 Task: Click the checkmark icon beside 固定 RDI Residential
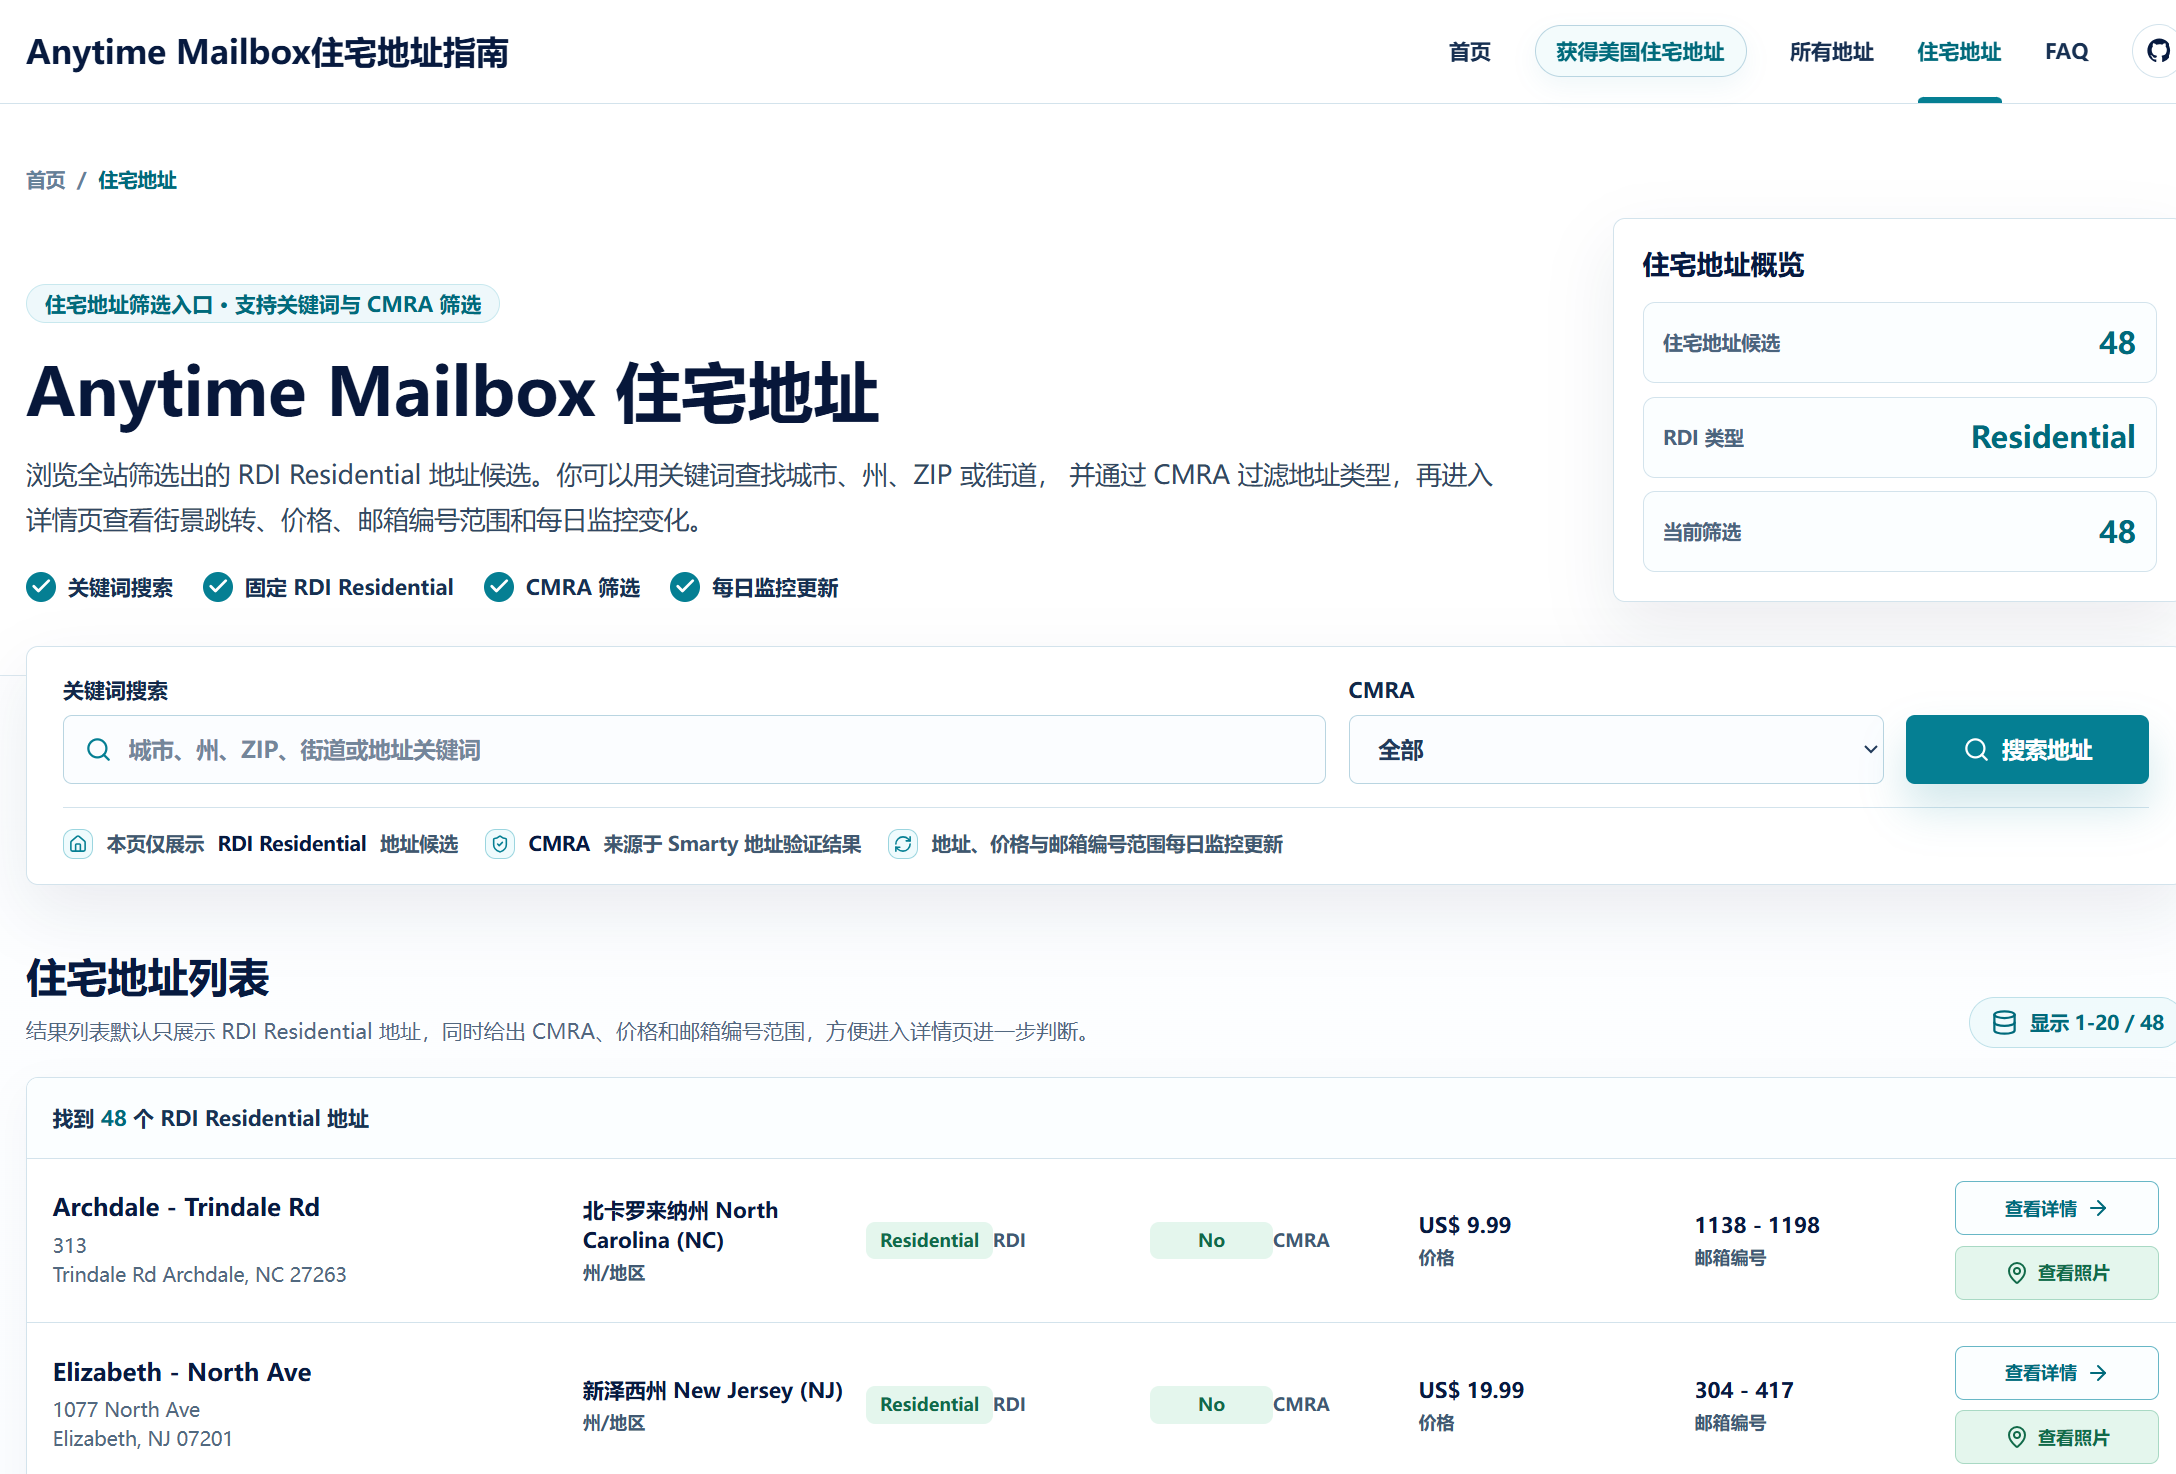coord(218,587)
